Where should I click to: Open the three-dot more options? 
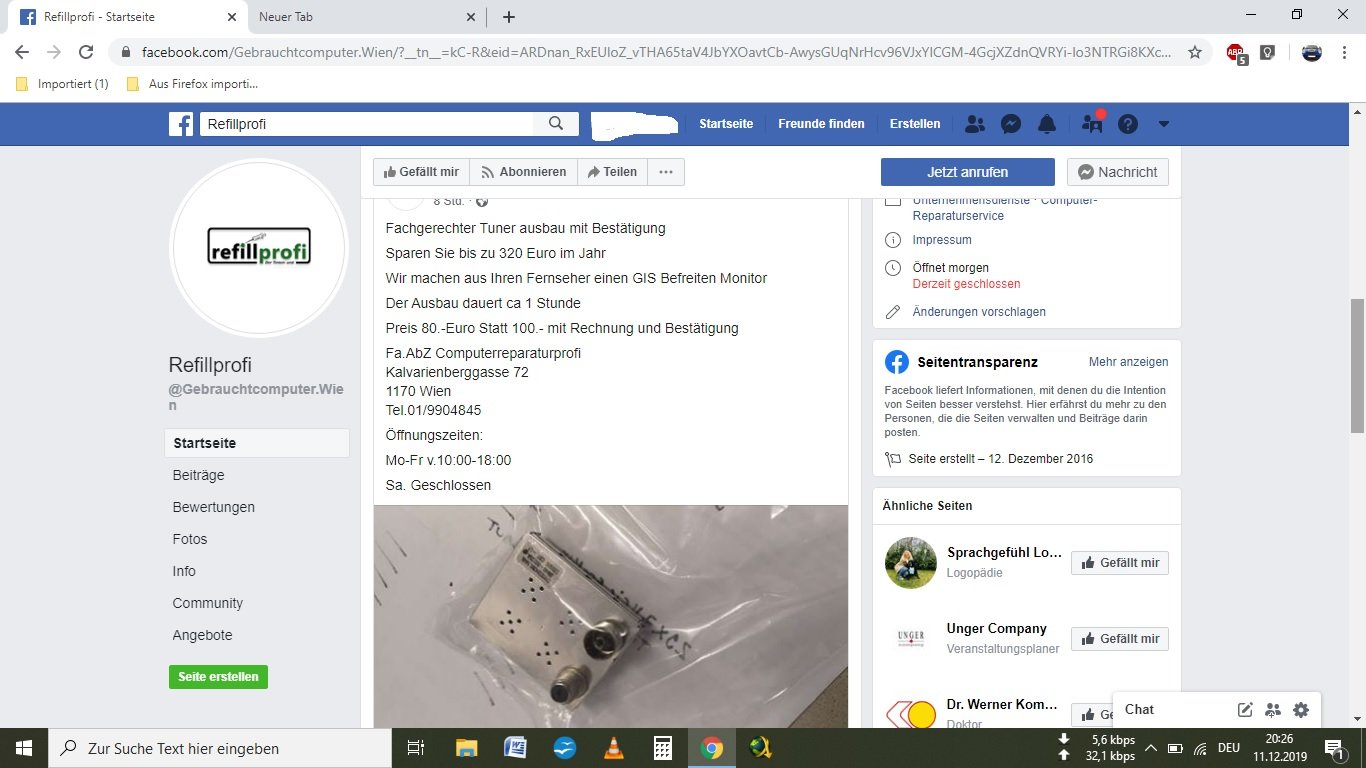(x=666, y=172)
